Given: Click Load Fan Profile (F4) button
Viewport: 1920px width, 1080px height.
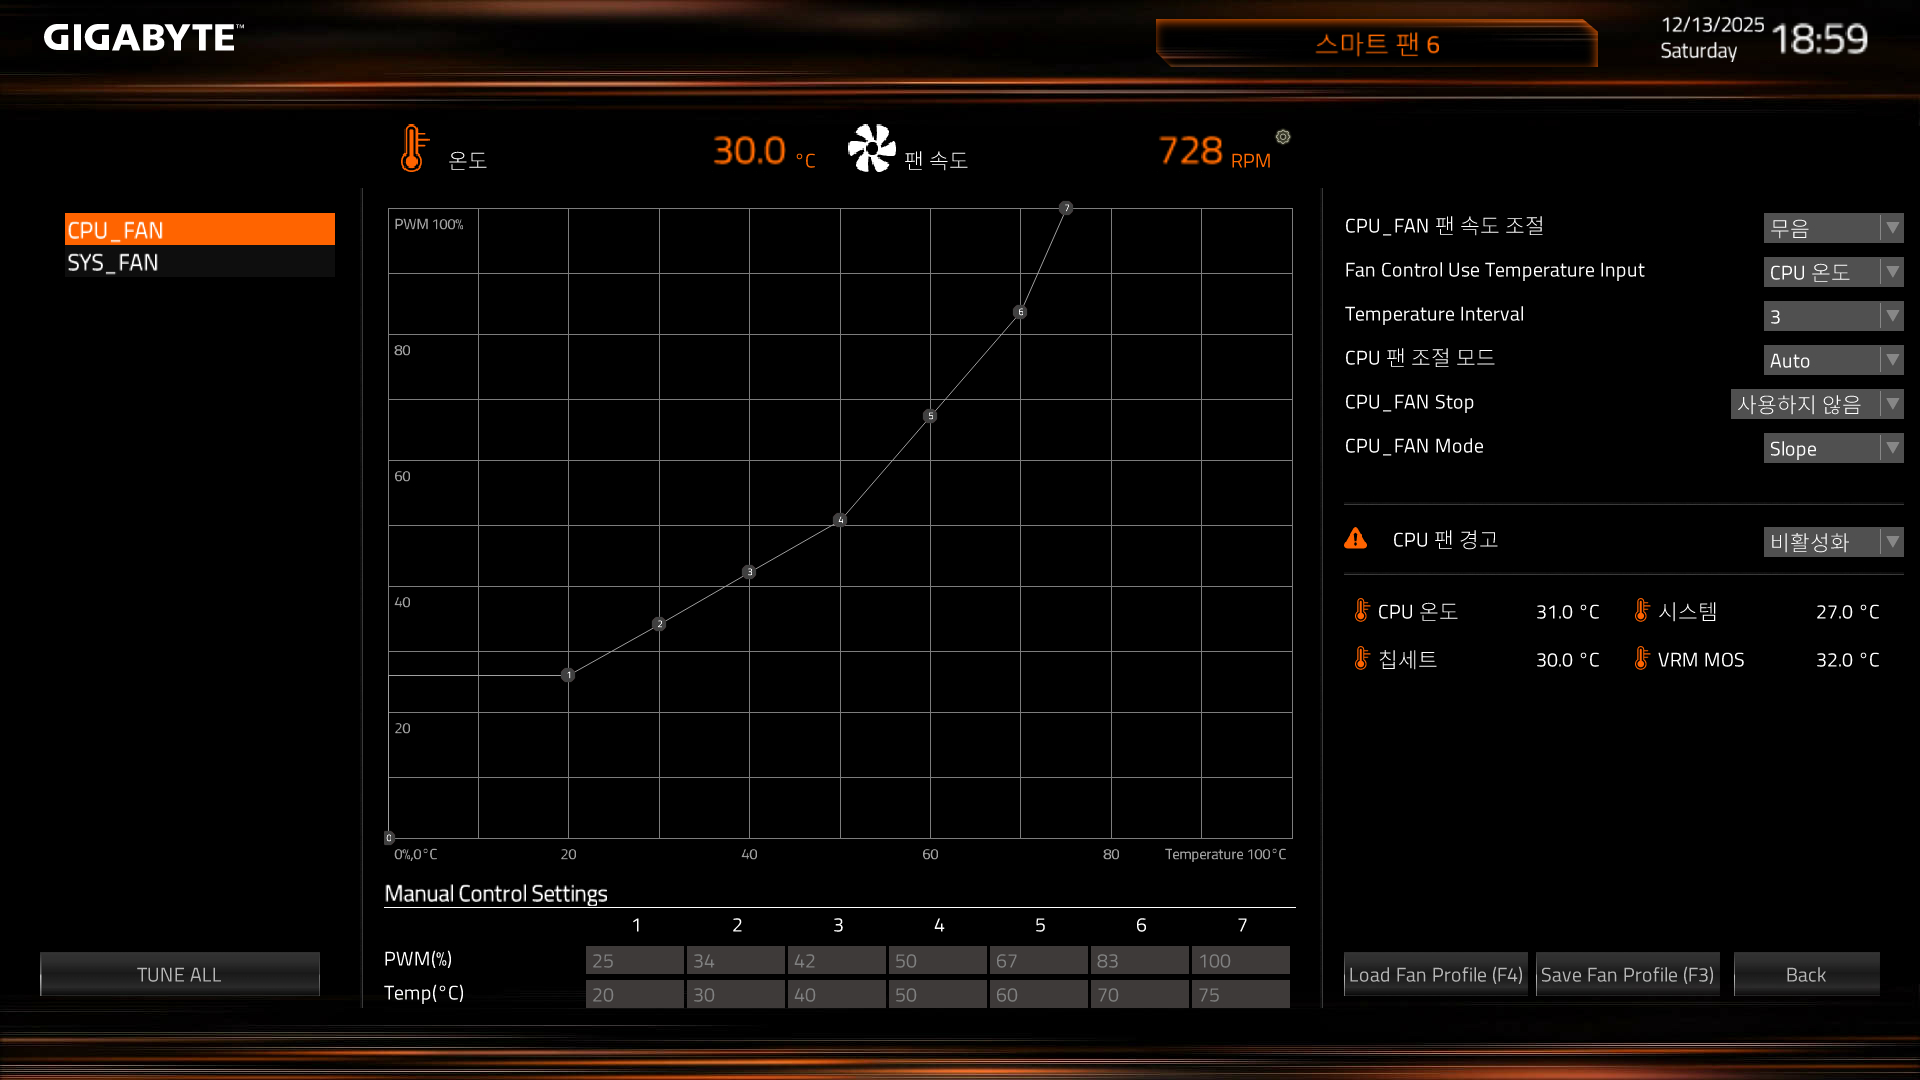Looking at the screenshot, I should (x=1435, y=974).
